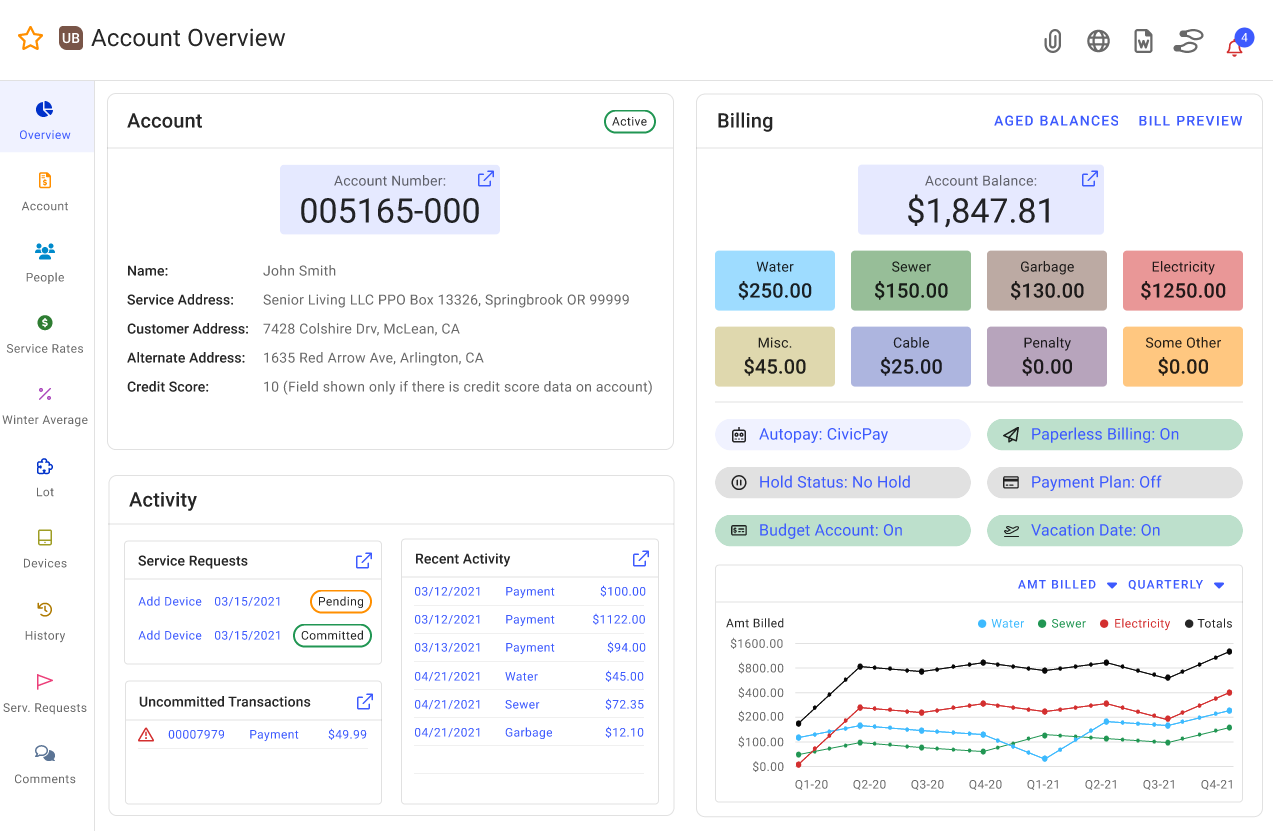The image size is (1273, 831).
Task: Open the Autopay: CivicPay setting
Action: coord(842,434)
